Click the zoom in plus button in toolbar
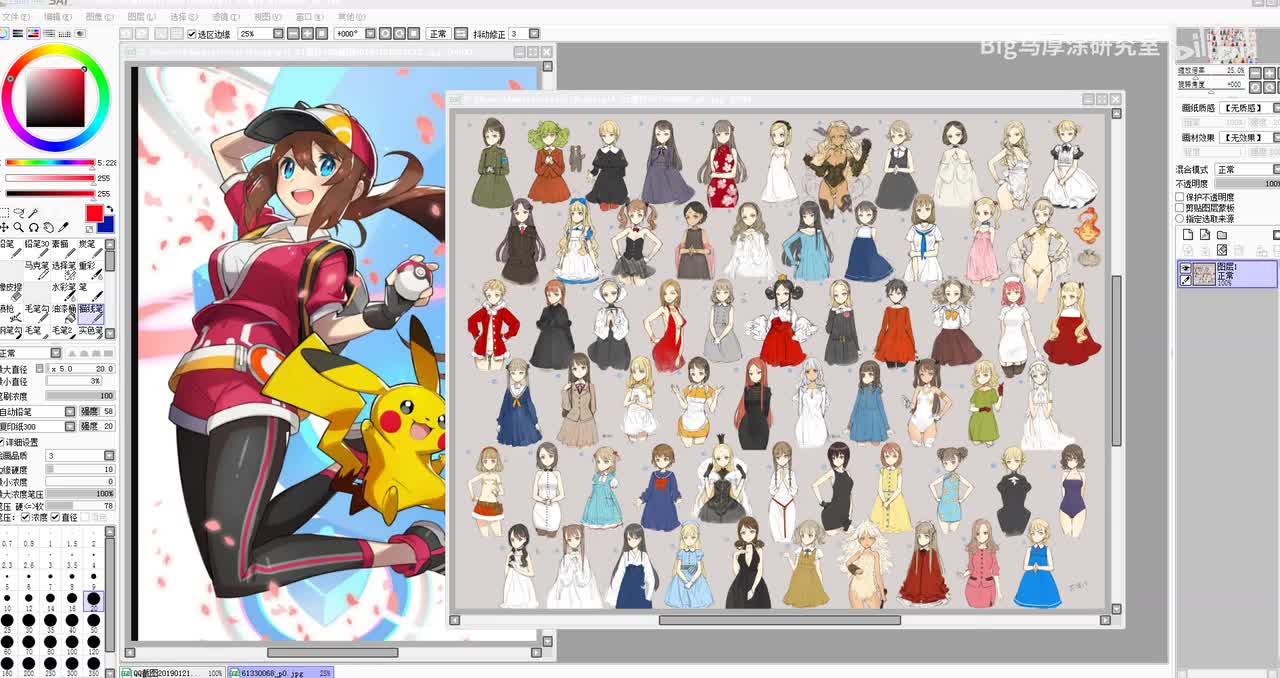Image resolution: width=1280 pixels, height=678 pixels. point(307,34)
